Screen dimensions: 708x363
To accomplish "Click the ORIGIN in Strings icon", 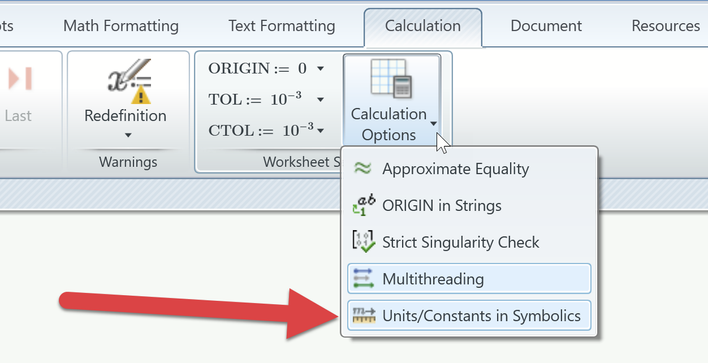I will click(x=363, y=205).
